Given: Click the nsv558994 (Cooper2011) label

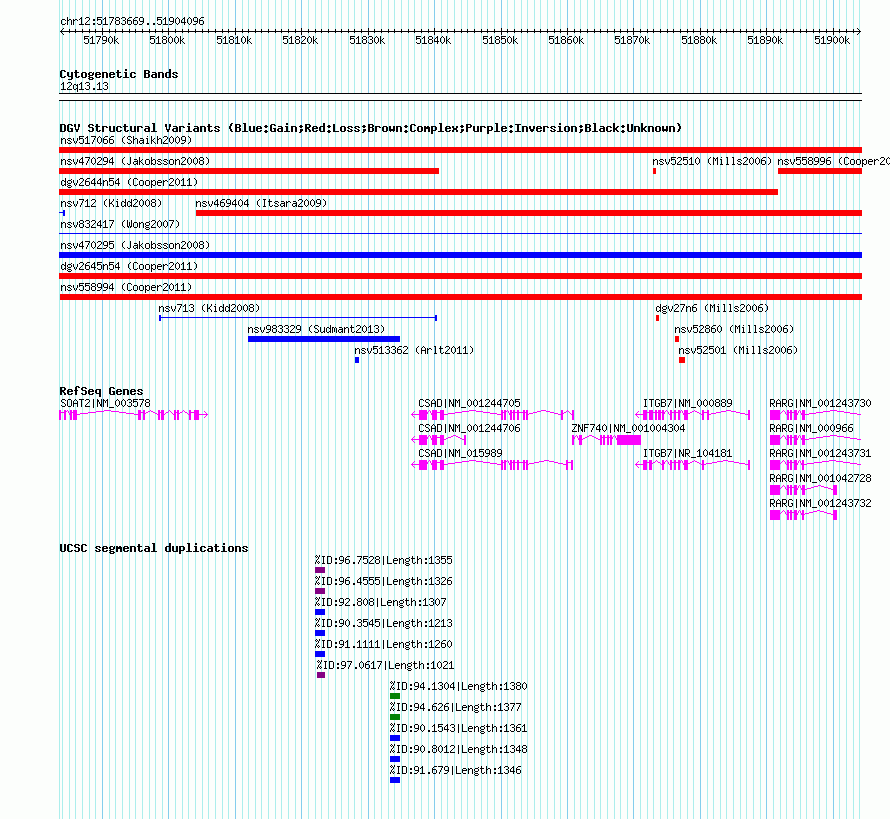Looking at the screenshot, I should tap(126, 287).
